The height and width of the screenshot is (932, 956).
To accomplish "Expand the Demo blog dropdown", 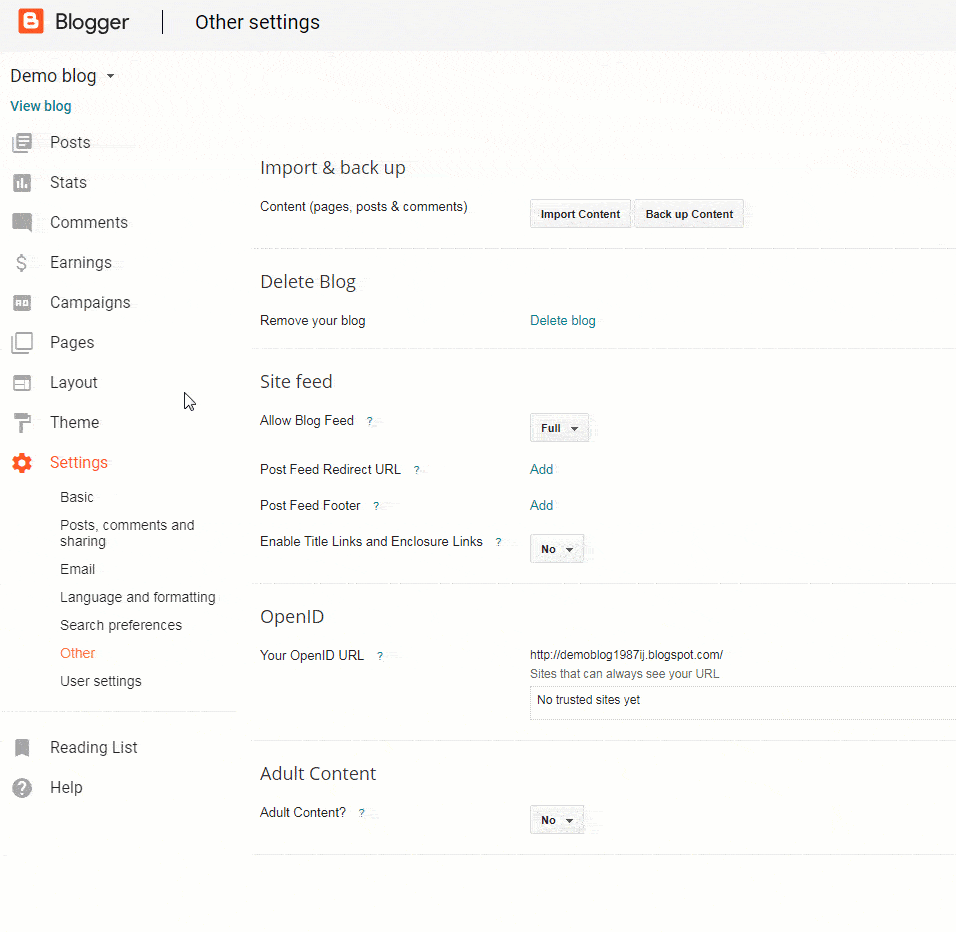I will [x=62, y=75].
